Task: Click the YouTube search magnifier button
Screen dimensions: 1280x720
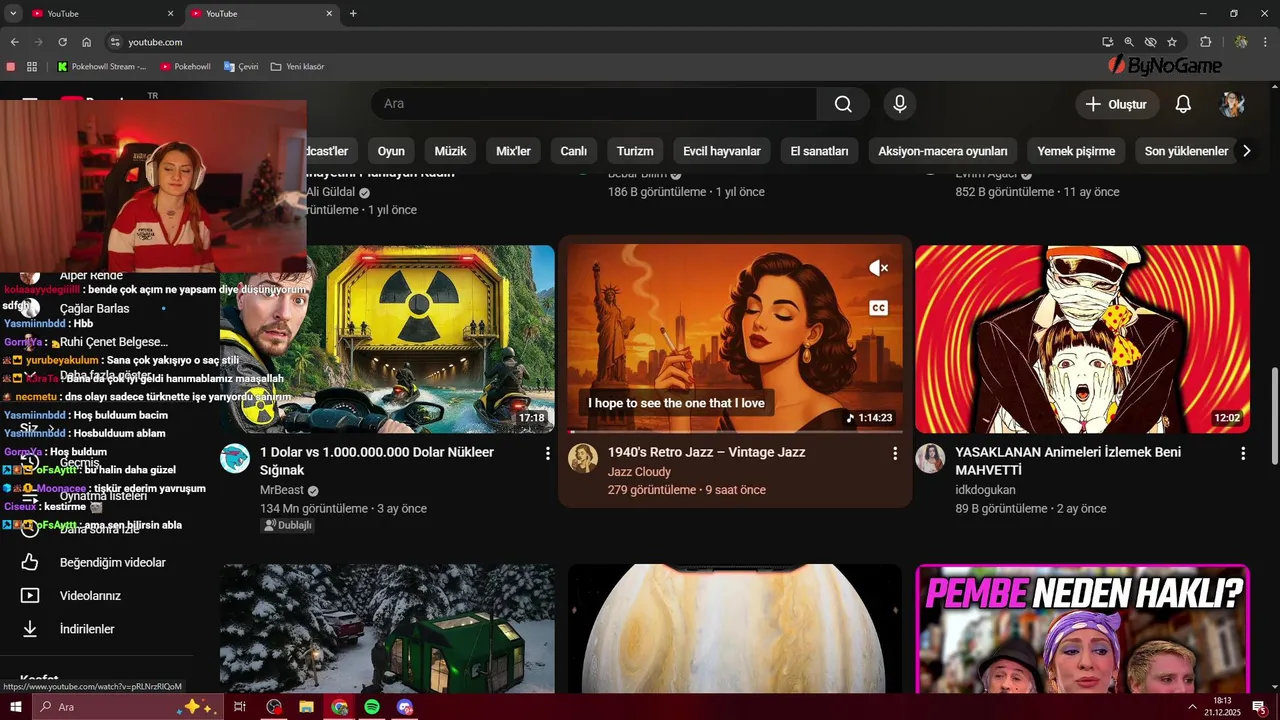Action: 843,104
